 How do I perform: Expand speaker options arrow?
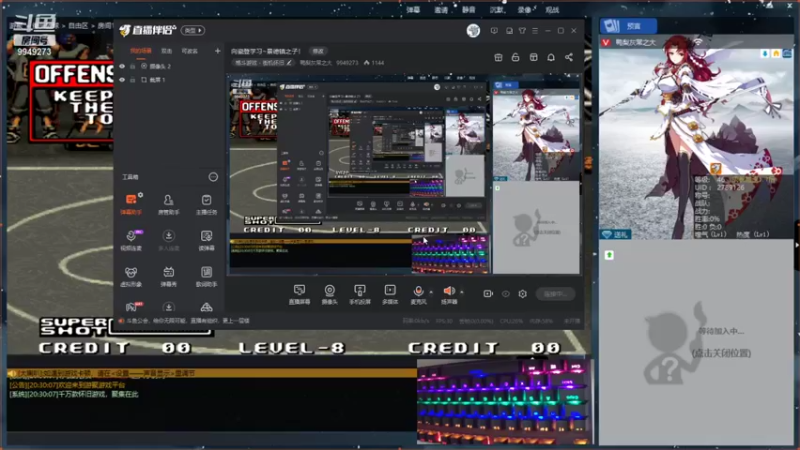point(462,292)
